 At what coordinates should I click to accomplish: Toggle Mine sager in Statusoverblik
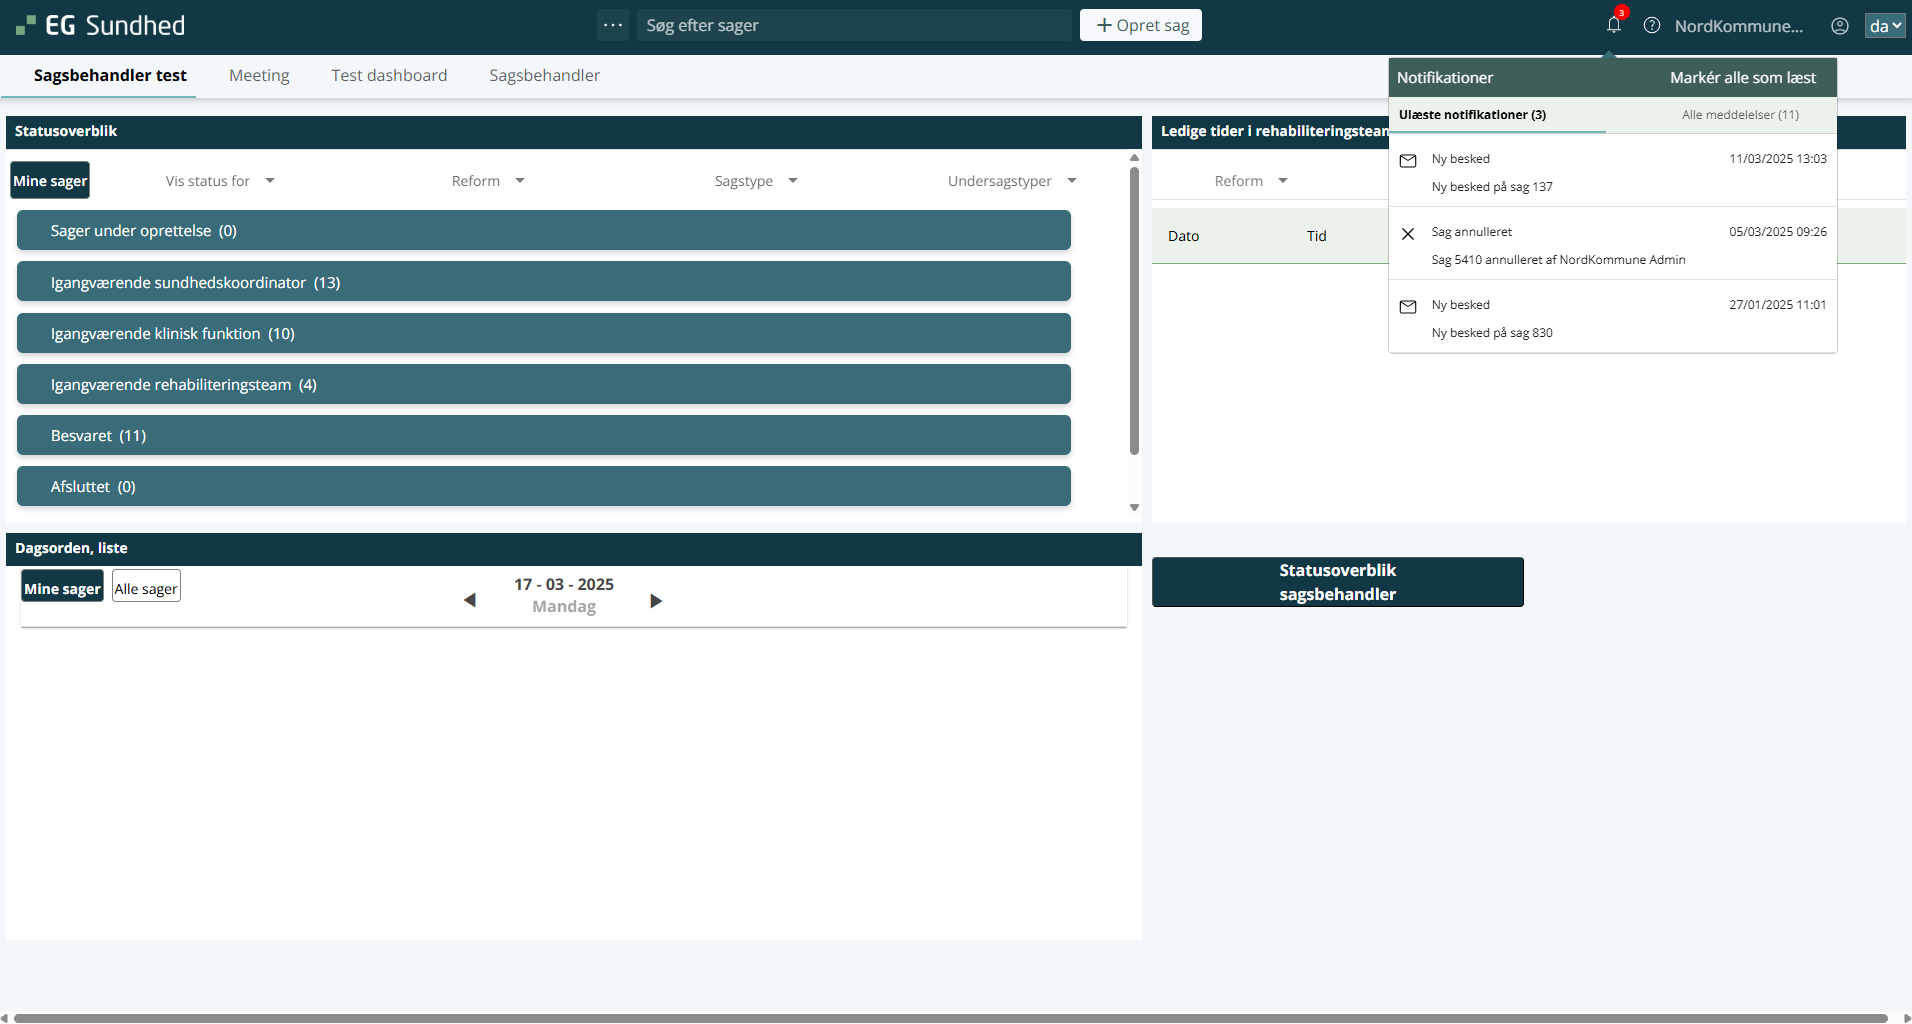coord(50,181)
